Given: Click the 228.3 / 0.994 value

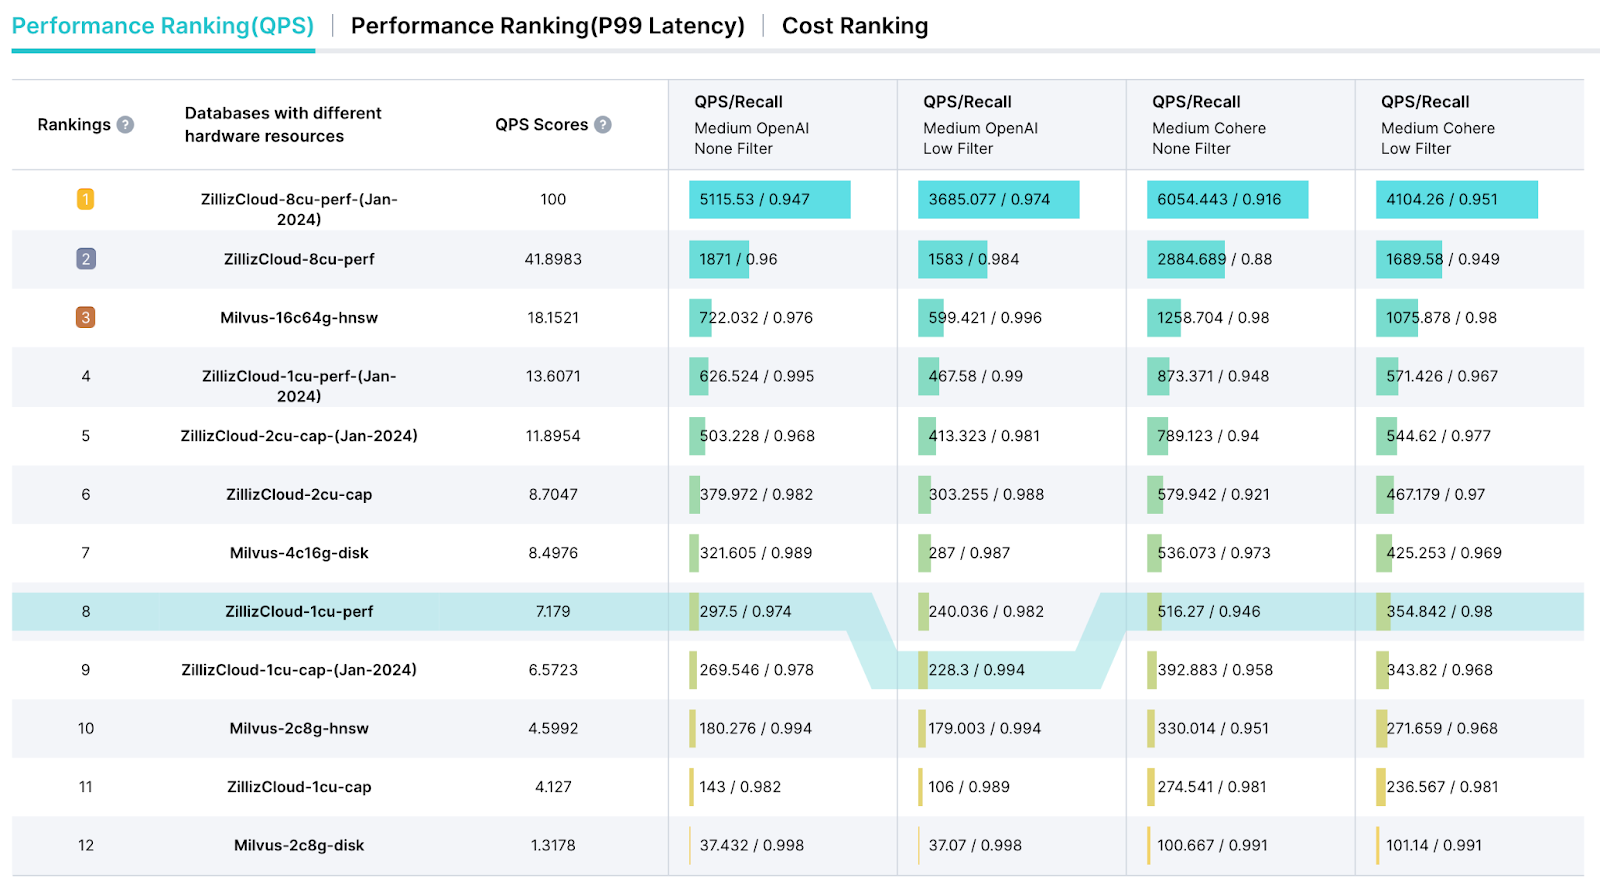Looking at the screenshot, I should coord(976,670).
